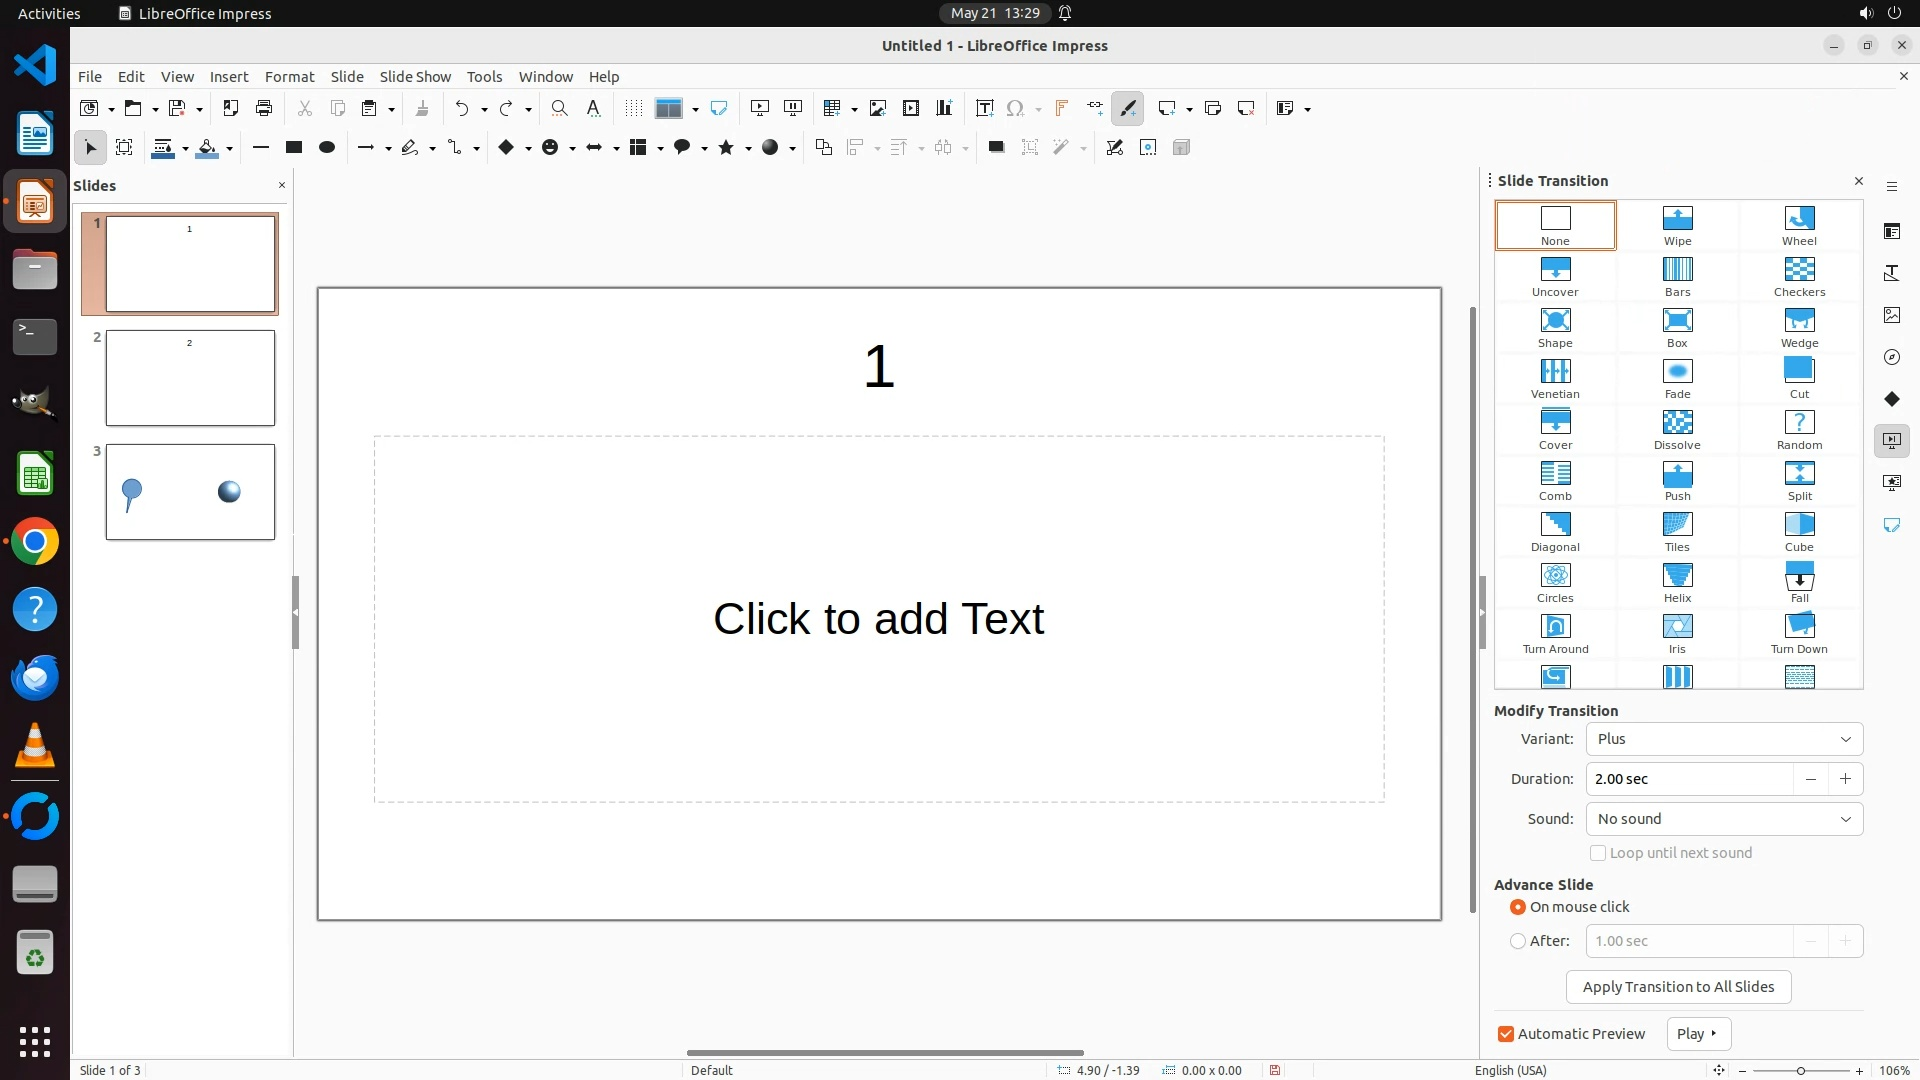The width and height of the screenshot is (1920, 1080).
Task: Choose the Dissolve transition effect
Action: [1677, 428]
